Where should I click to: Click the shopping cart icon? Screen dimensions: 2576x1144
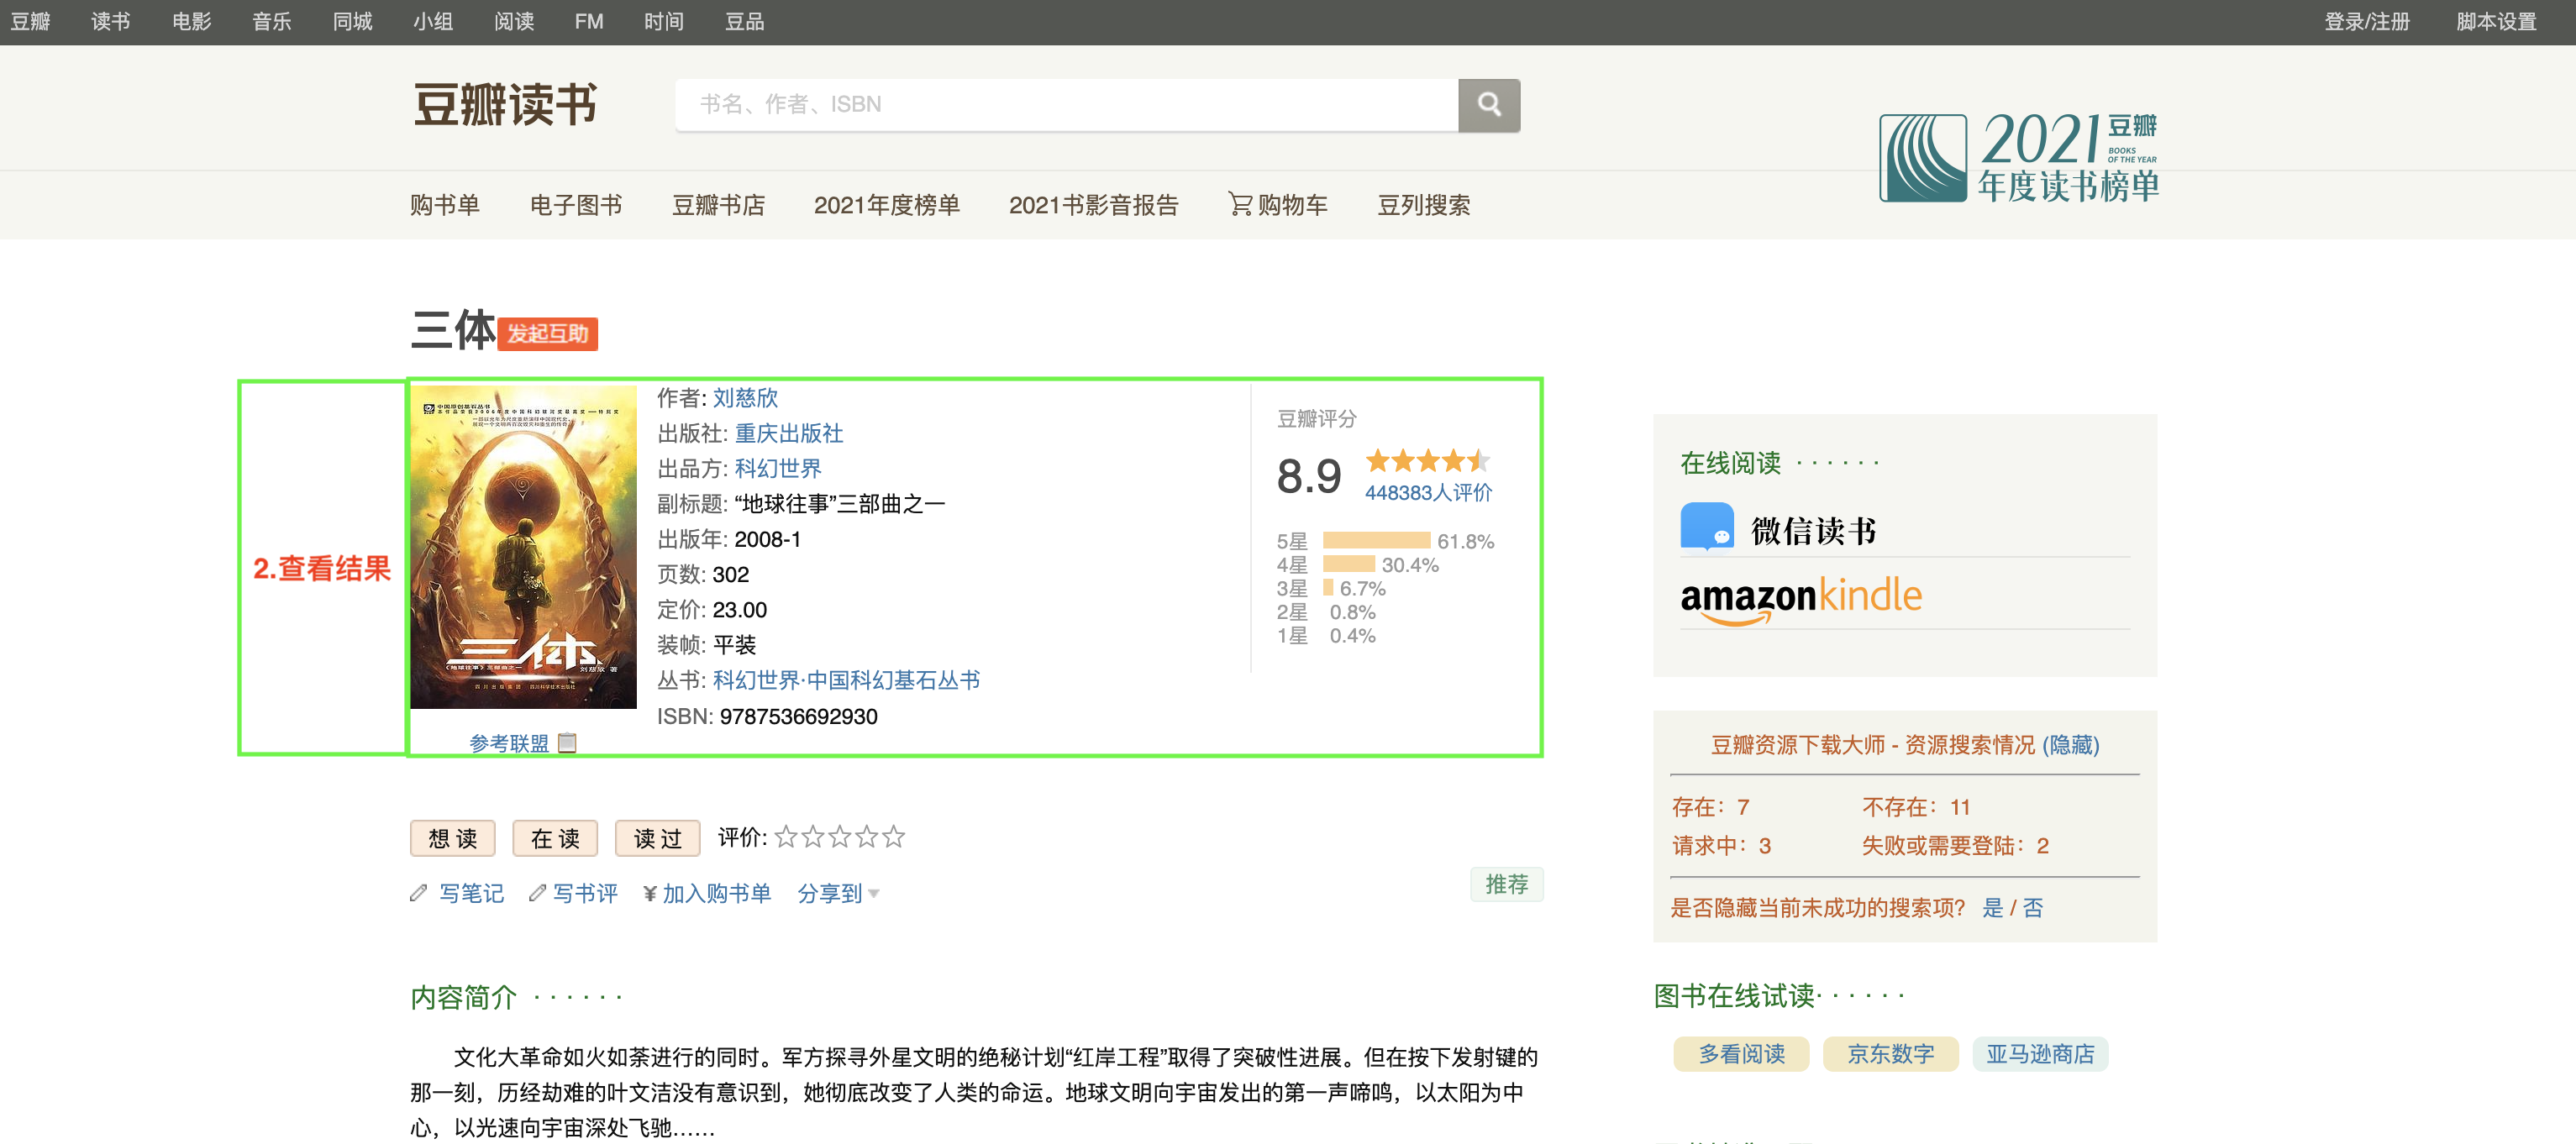[x=1239, y=204]
